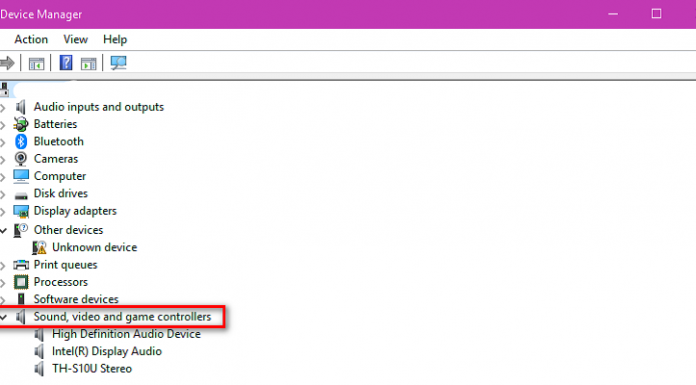696x385 pixels.
Task: Select Sound, video and game controllers label
Action: pos(122,317)
